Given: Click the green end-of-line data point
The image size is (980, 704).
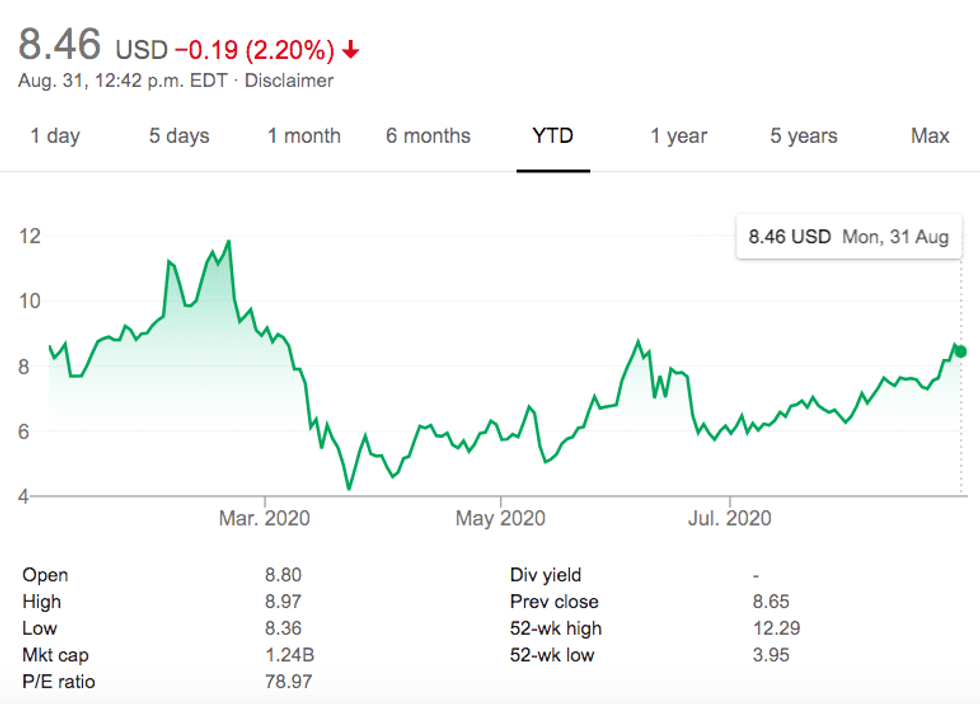Looking at the screenshot, I should [x=961, y=351].
